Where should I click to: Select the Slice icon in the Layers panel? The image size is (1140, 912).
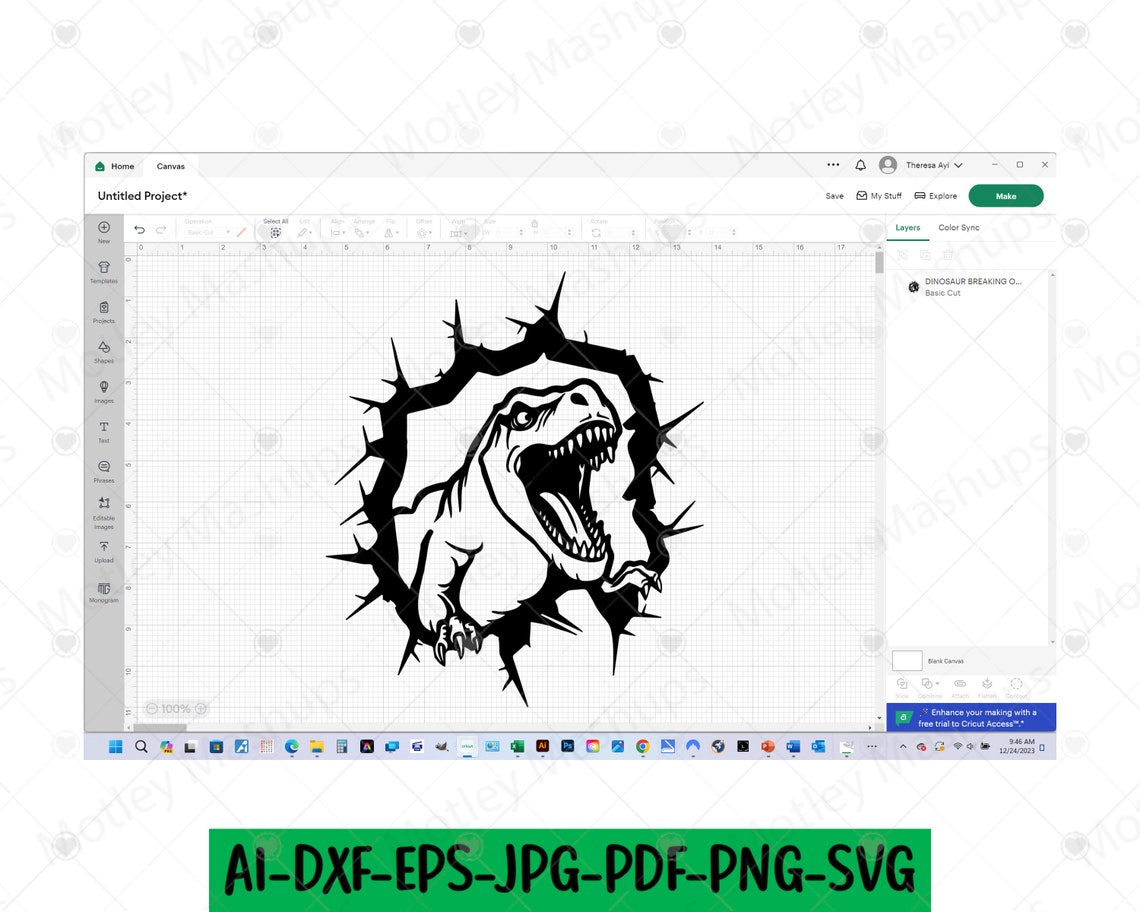pos(900,684)
